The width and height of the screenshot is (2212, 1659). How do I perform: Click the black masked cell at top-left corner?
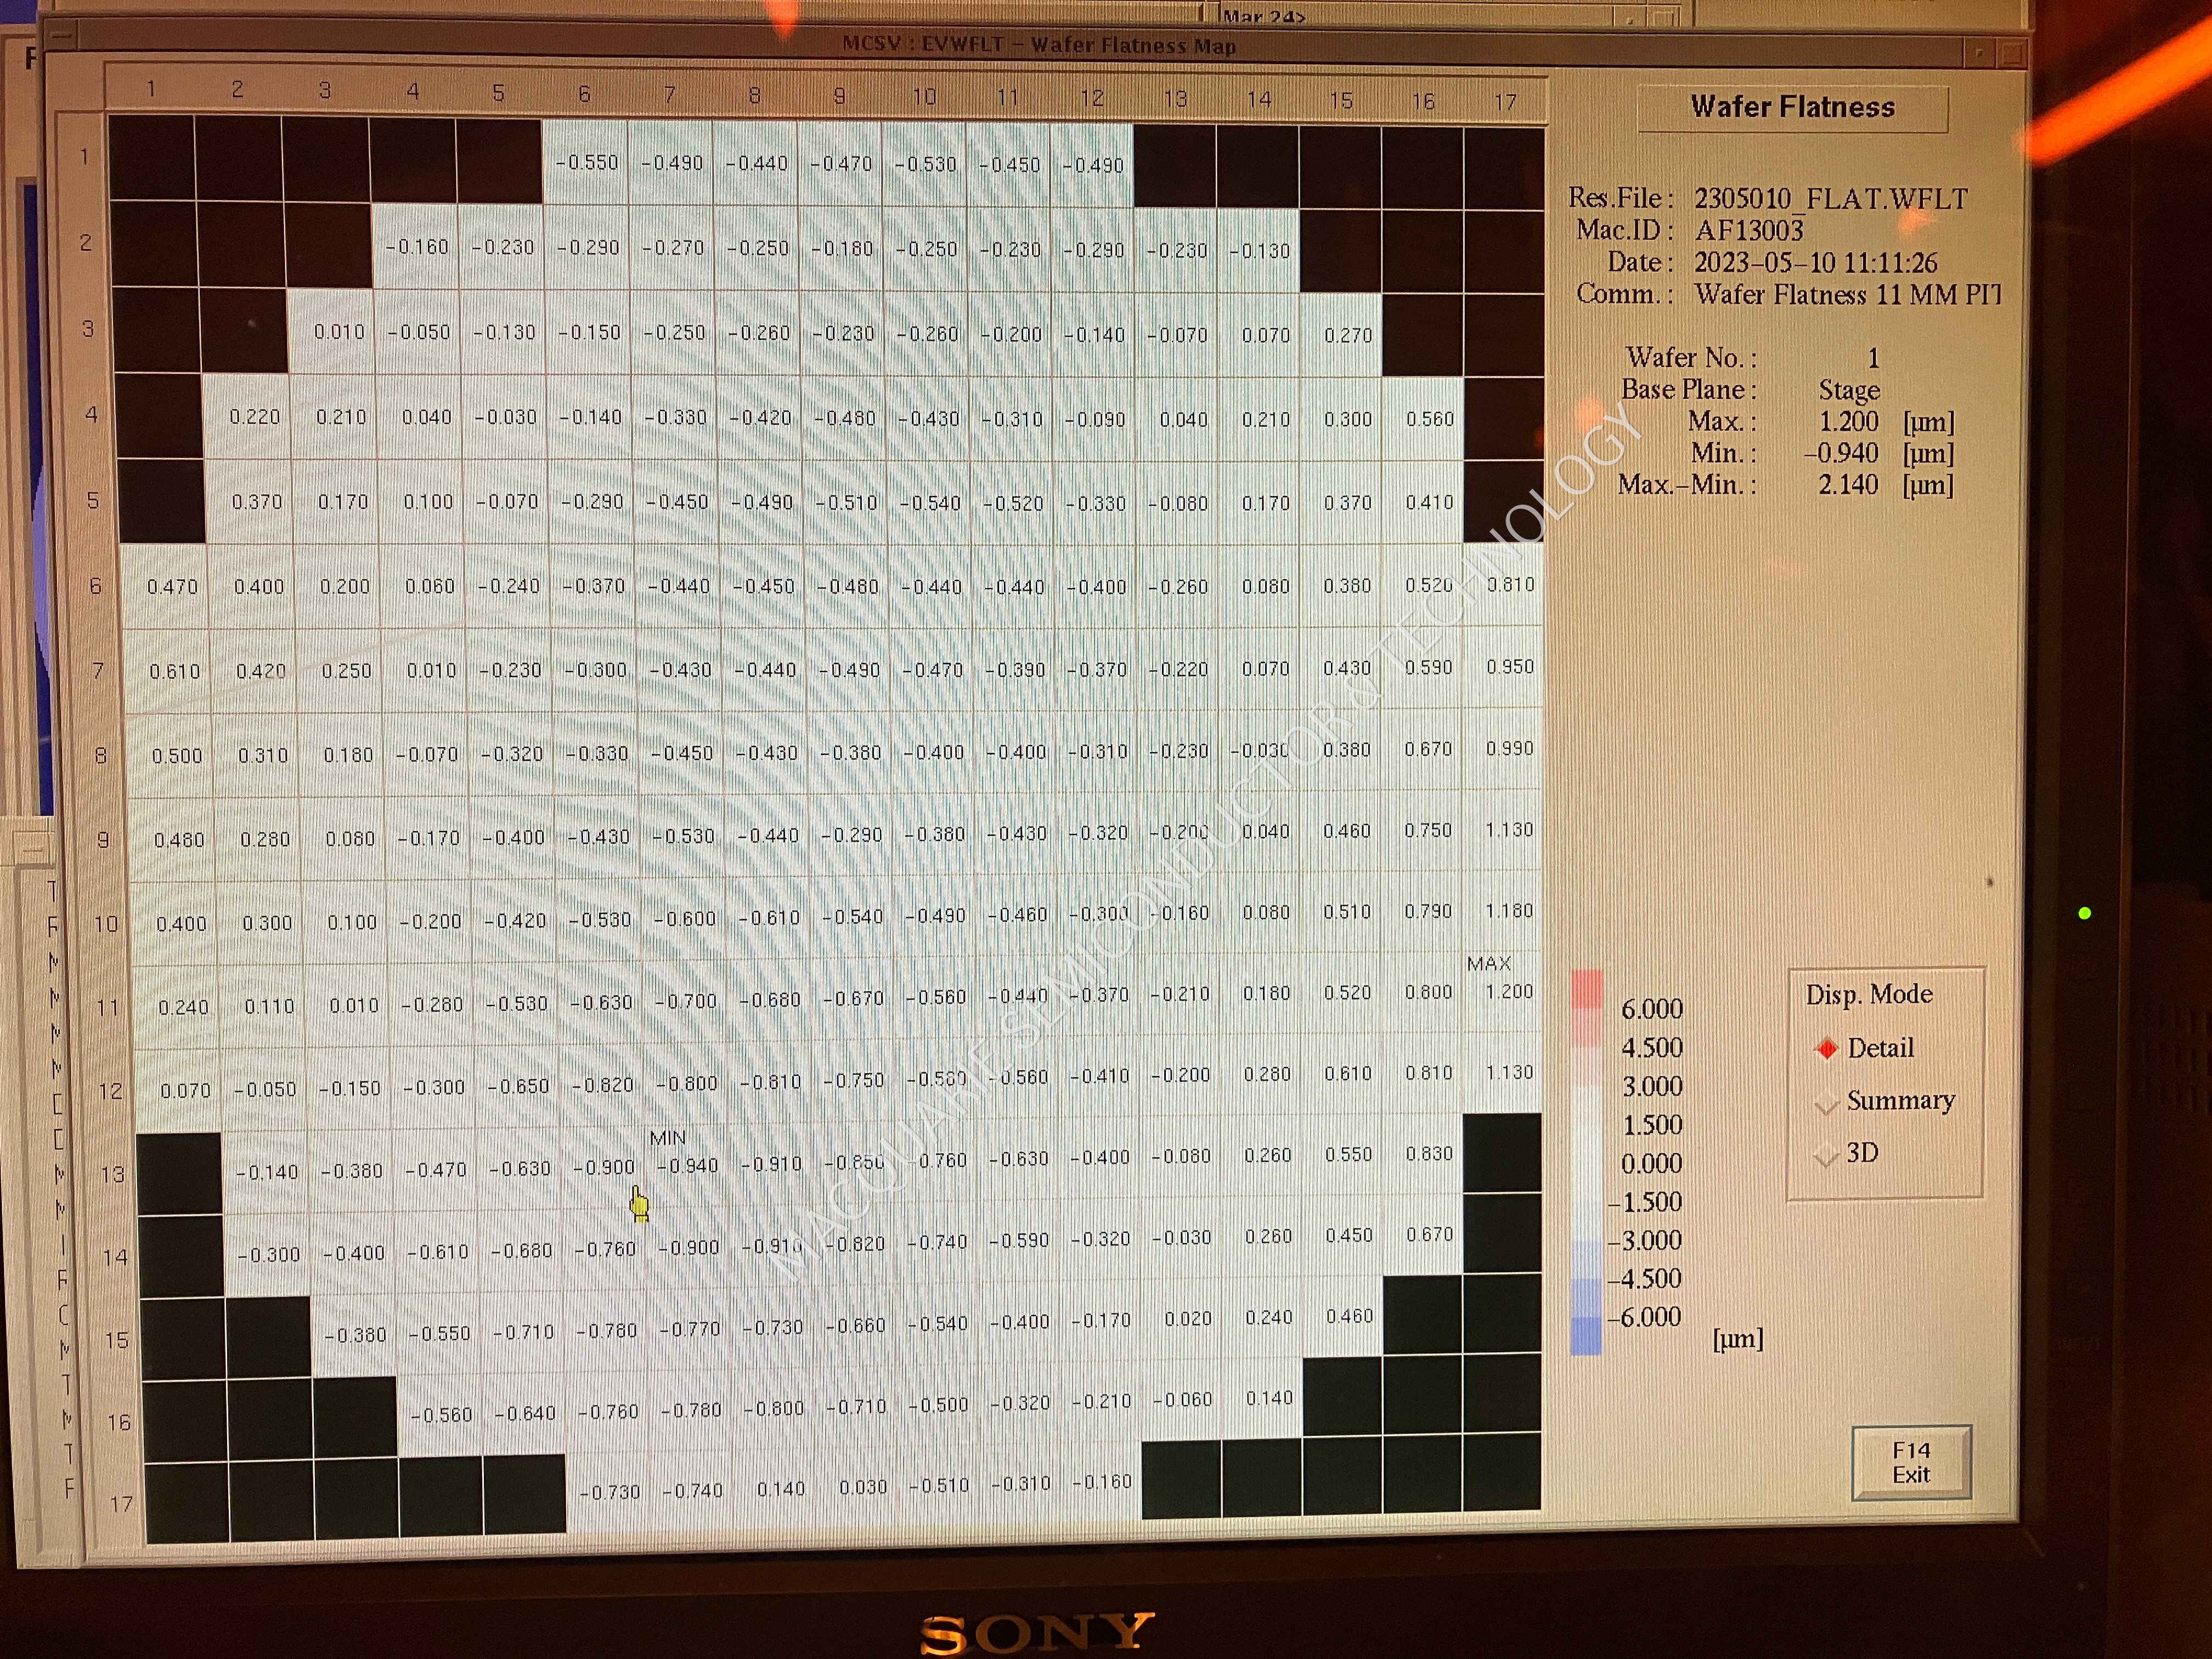coord(151,158)
